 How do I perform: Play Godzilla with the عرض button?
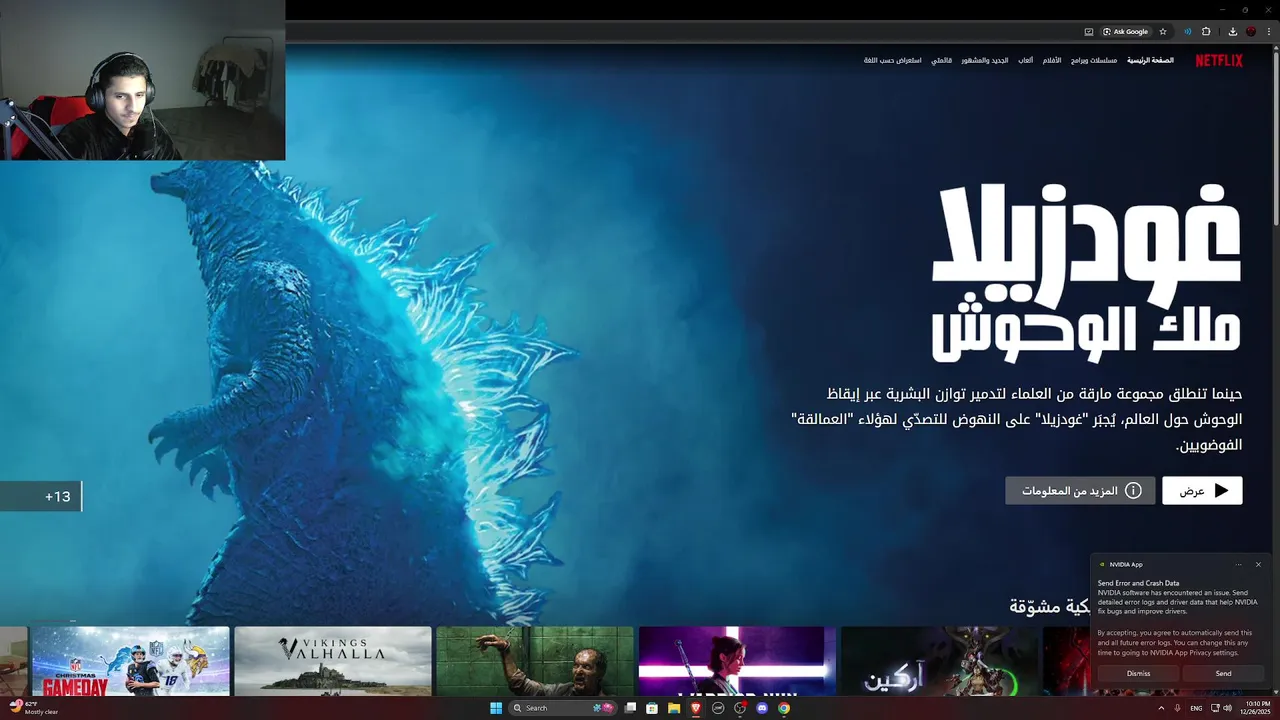tap(1202, 491)
